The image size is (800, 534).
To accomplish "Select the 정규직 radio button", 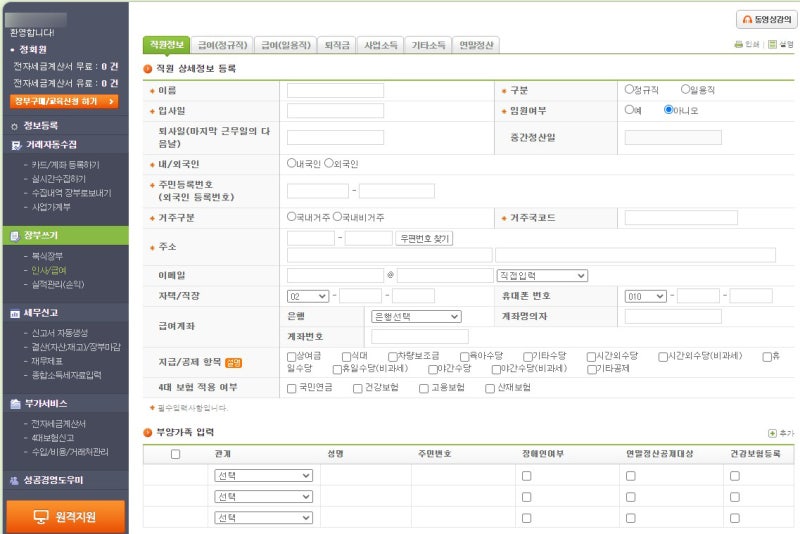I will (x=629, y=89).
